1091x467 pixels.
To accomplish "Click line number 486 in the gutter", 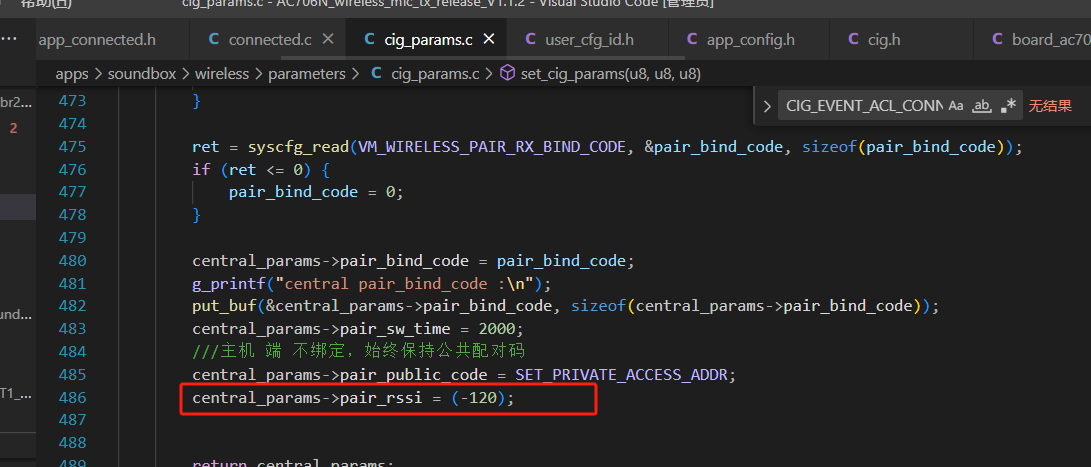I will coord(72,398).
